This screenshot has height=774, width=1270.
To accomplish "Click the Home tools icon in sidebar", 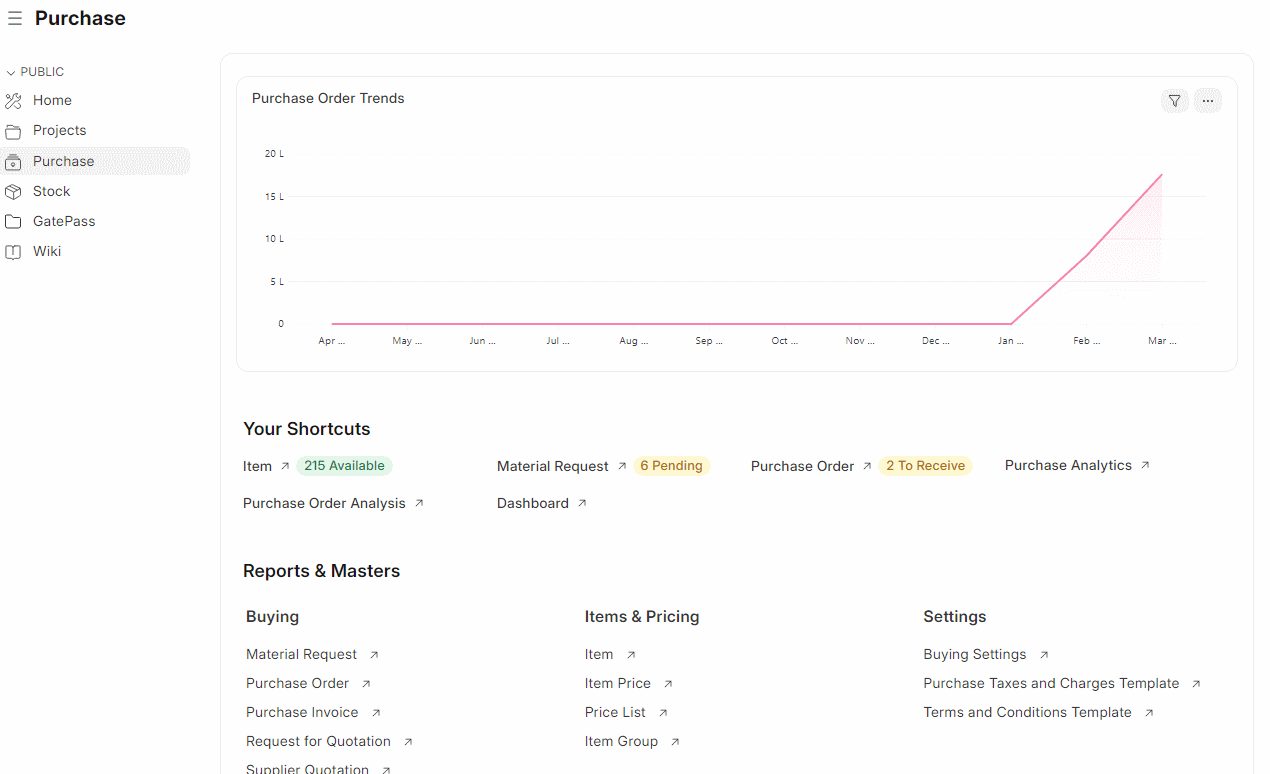I will [13, 101].
